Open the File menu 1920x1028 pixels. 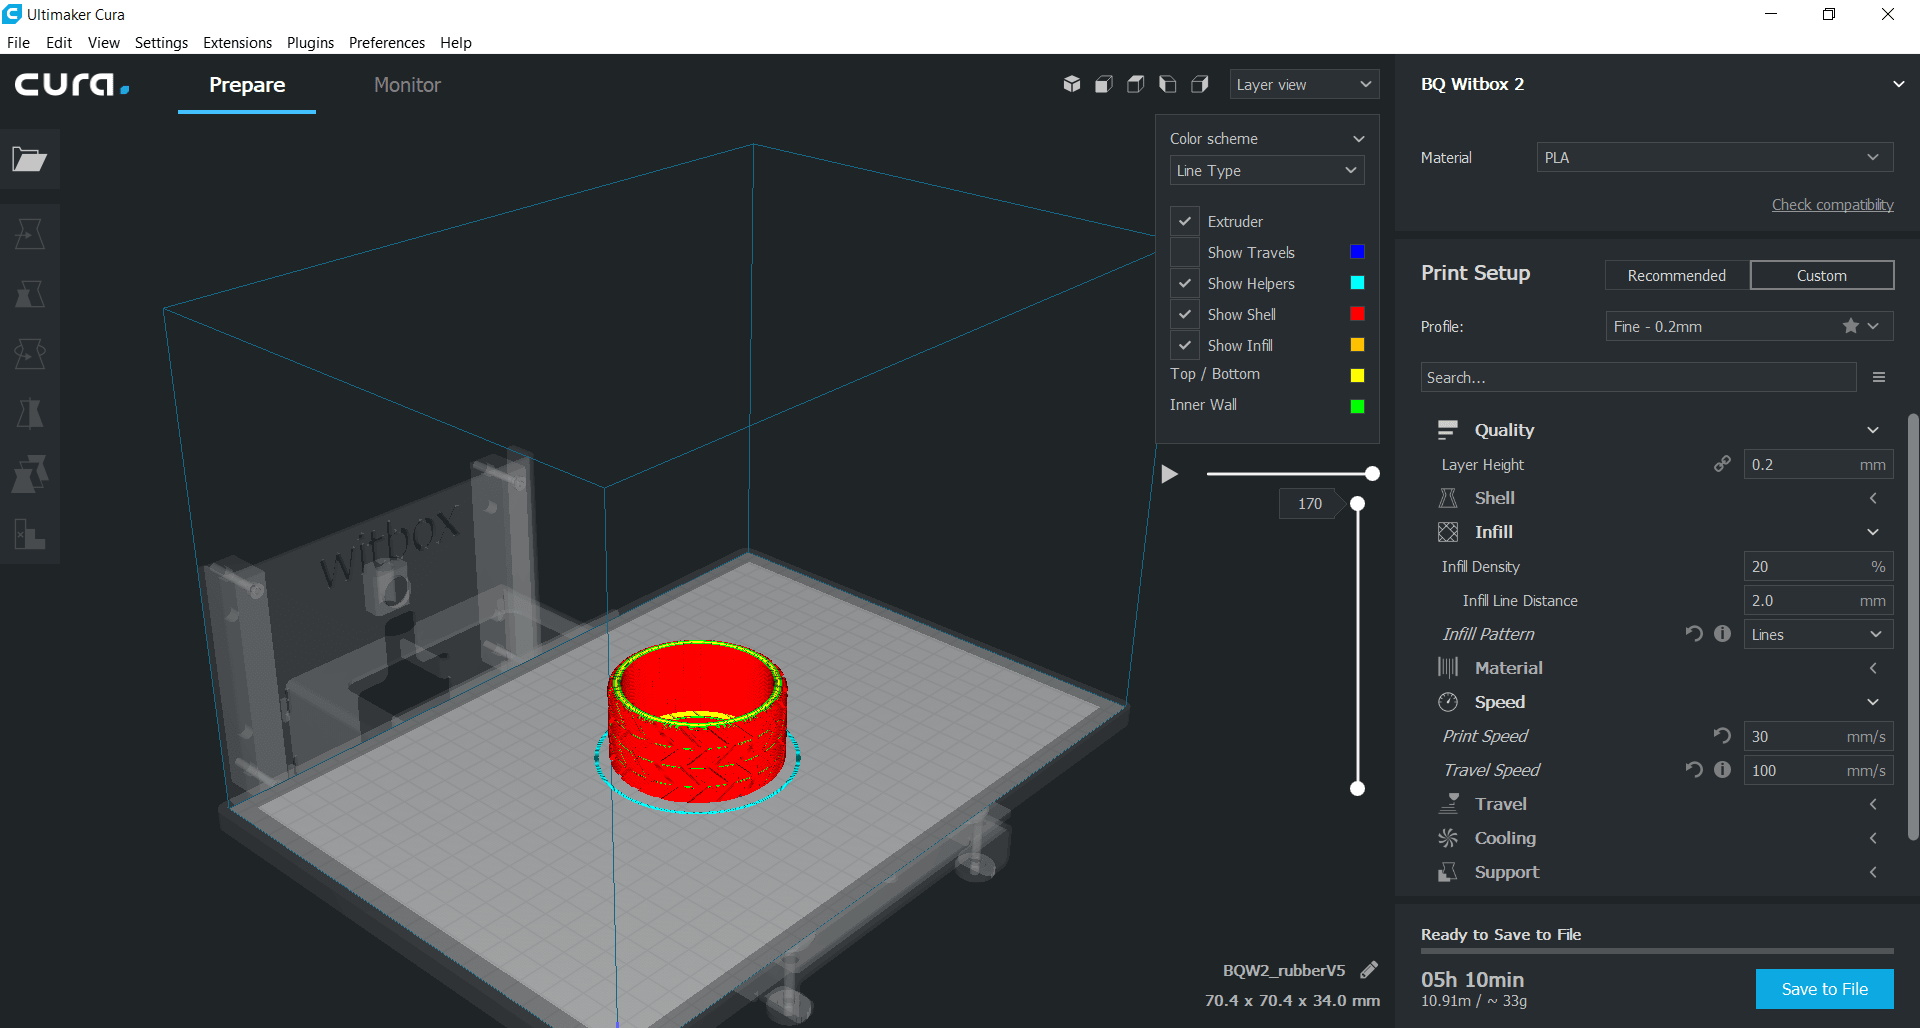pyautogui.click(x=18, y=42)
